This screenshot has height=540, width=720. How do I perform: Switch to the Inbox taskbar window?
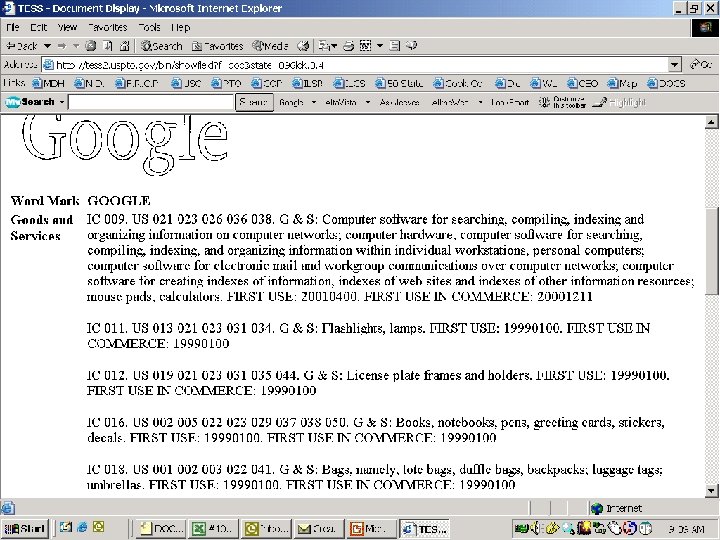(x=266, y=529)
